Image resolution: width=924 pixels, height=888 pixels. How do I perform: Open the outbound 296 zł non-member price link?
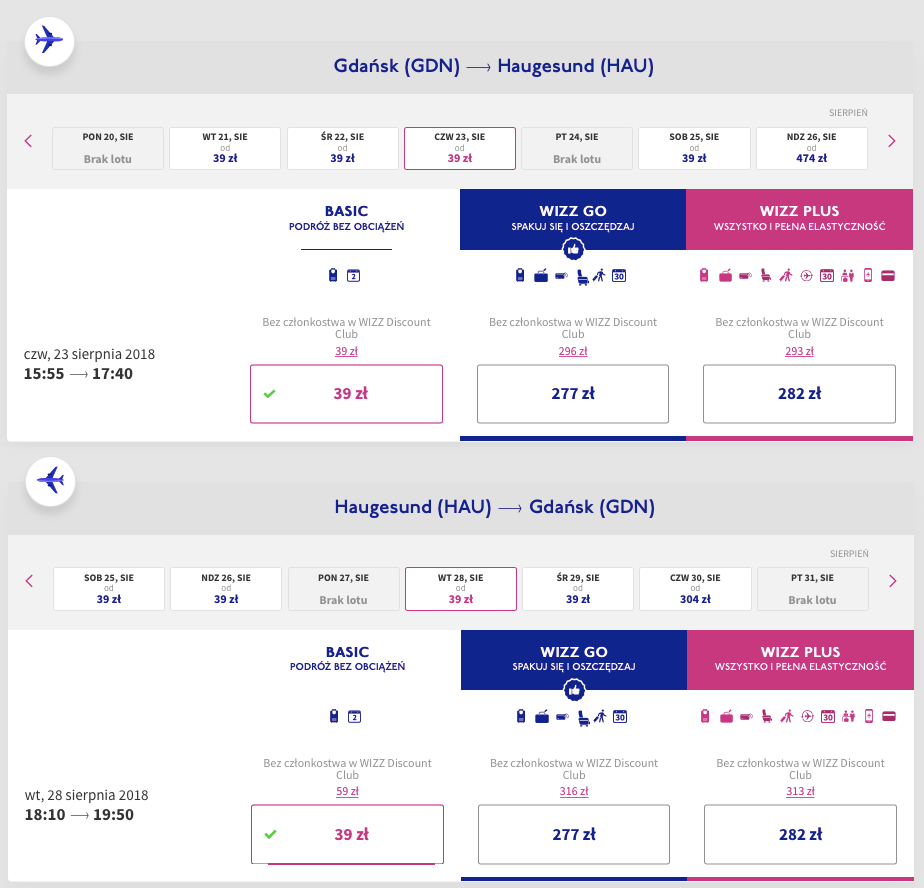click(573, 351)
